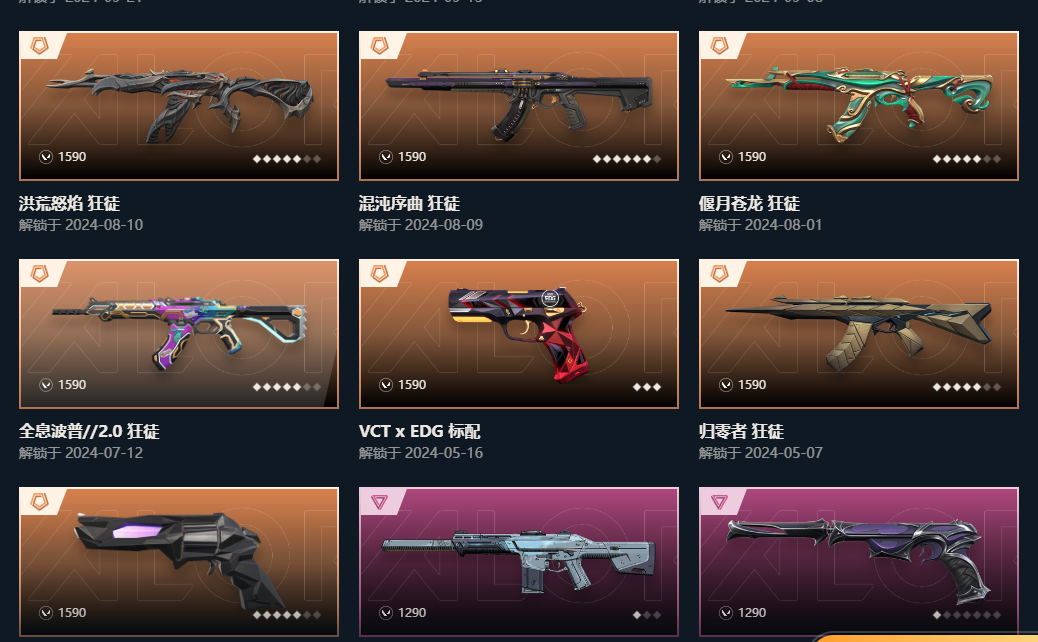Screen dimensions: 1038x642
Task: Click the upgrade level diamonds on 归零者 card
Action: click(x=967, y=387)
